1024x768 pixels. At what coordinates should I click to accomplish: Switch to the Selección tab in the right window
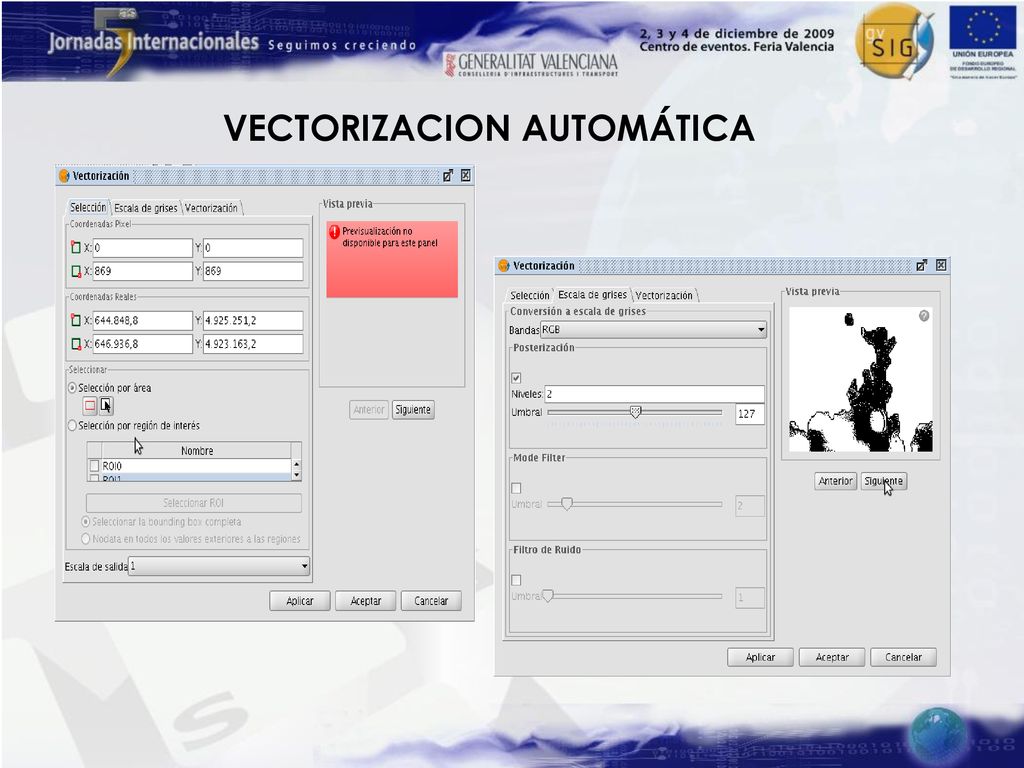point(530,296)
